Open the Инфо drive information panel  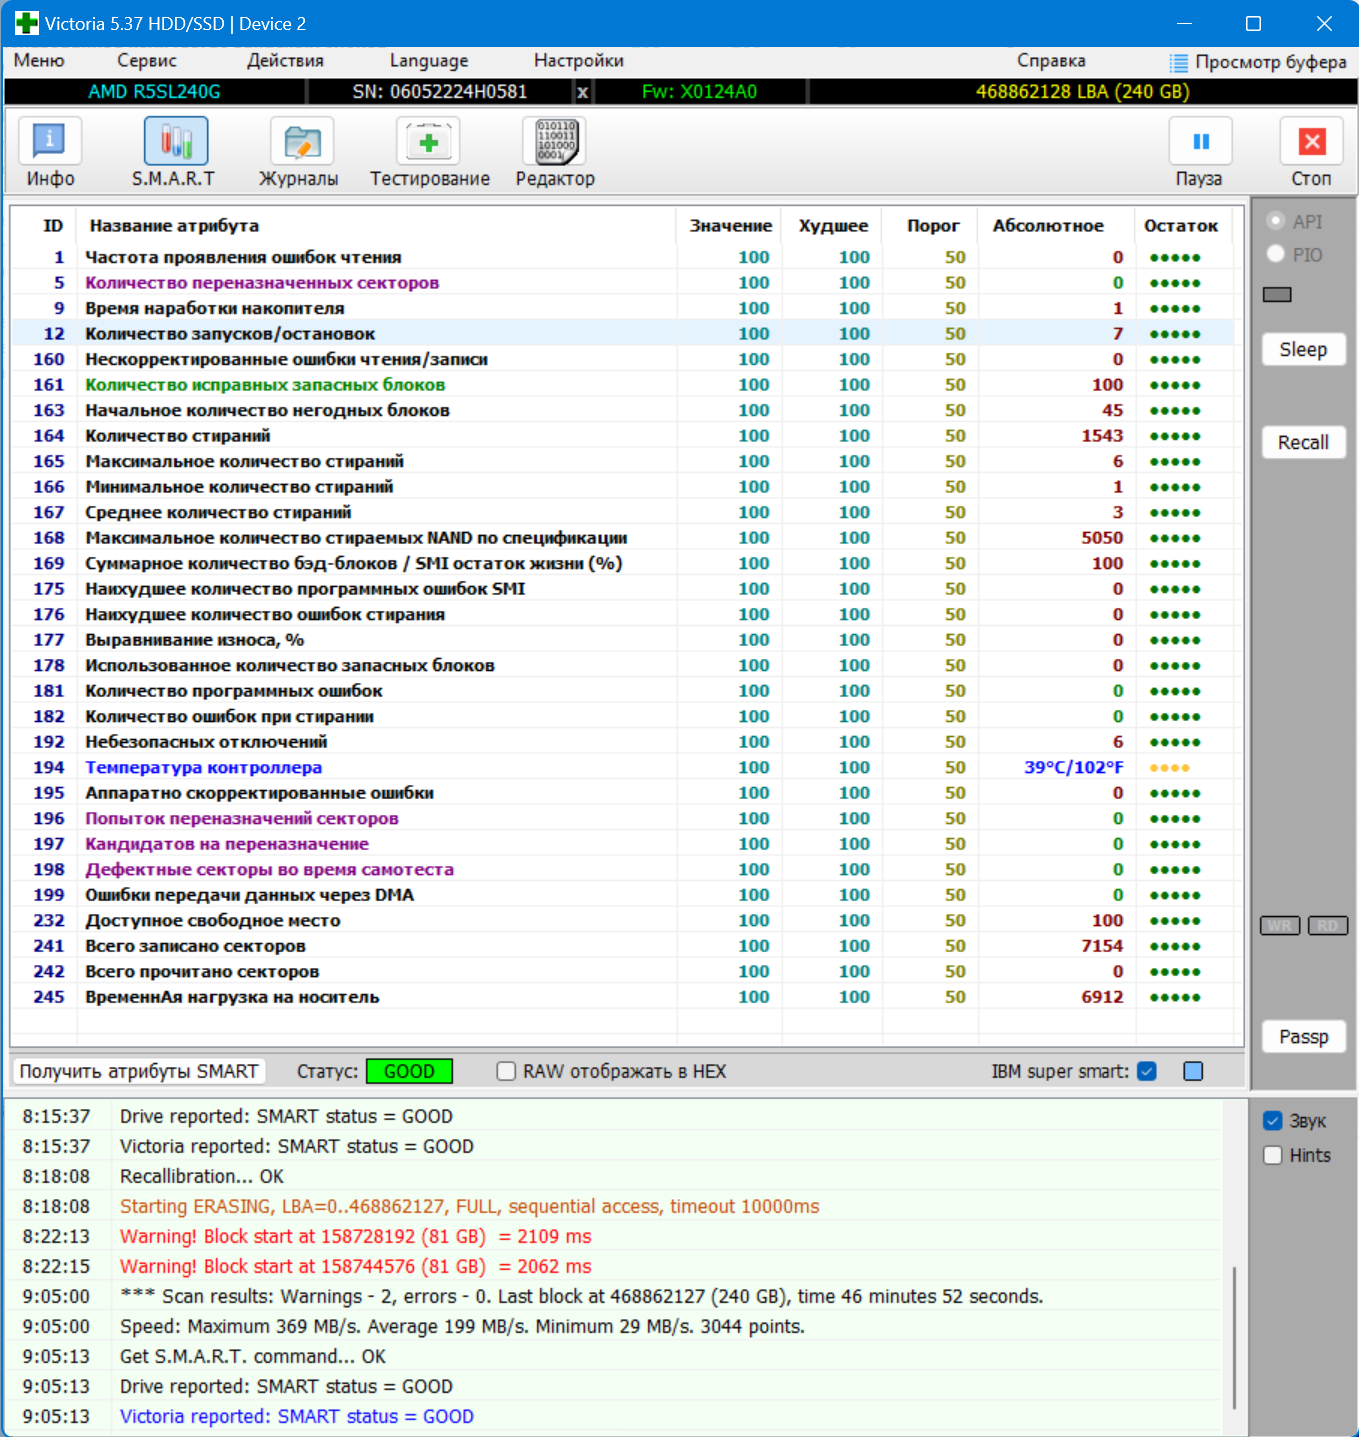[x=50, y=141]
